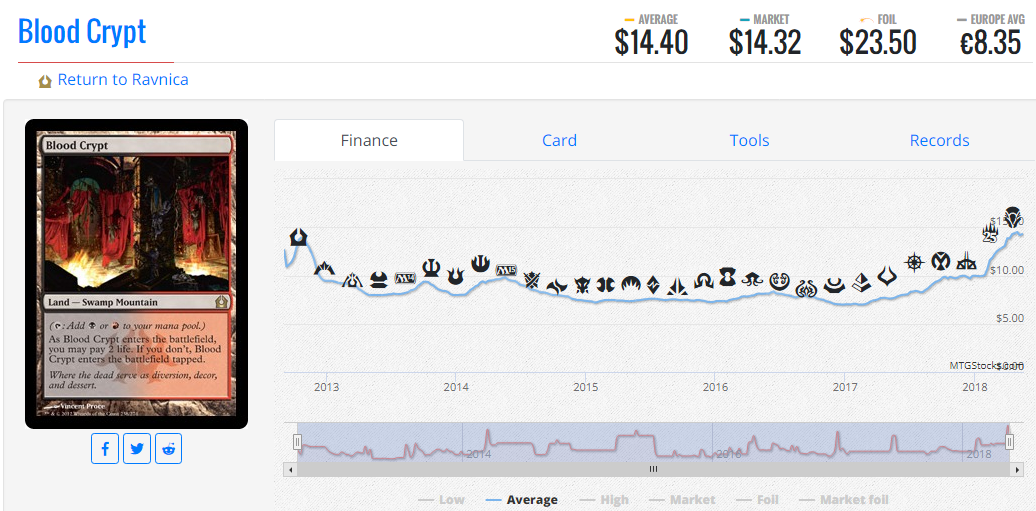
Task: Click the Aether Revolt set marker
Action: click(x=807, y=288)
